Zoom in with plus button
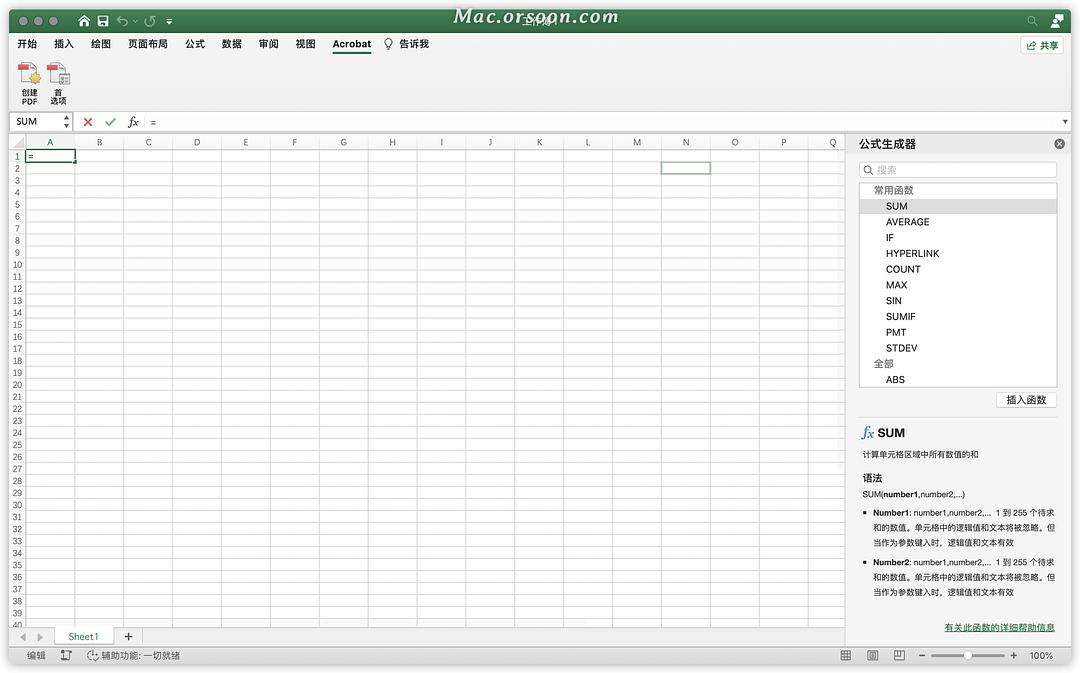This screenshot has height=673, width=1080. tap(1014, 656)
